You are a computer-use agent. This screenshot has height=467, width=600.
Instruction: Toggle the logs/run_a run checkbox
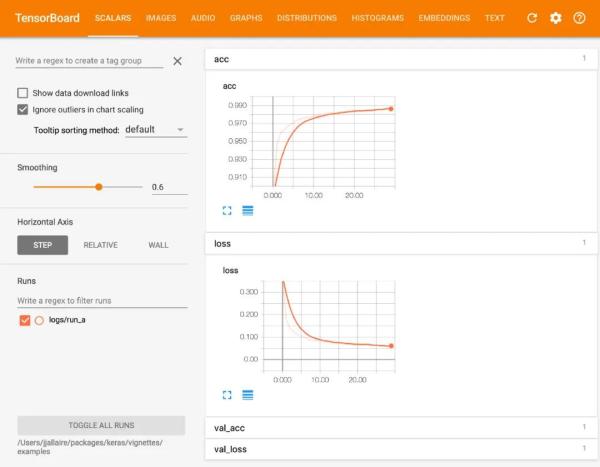(25, 320)
